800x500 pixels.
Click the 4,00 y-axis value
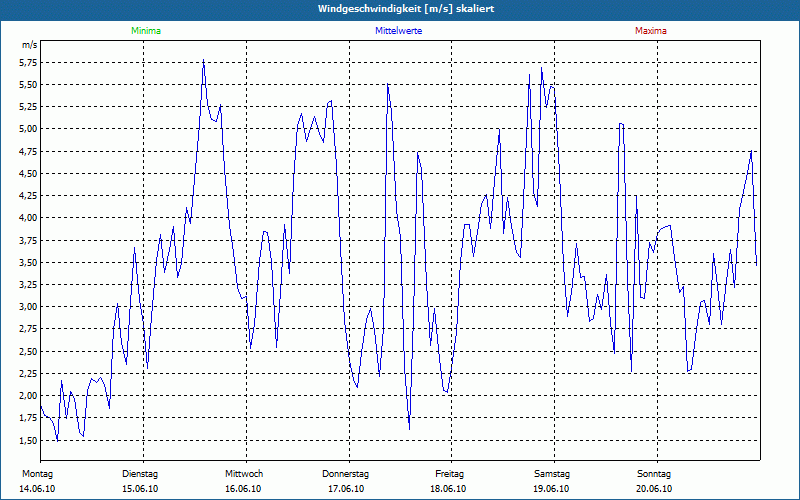(x=29, y=218)
